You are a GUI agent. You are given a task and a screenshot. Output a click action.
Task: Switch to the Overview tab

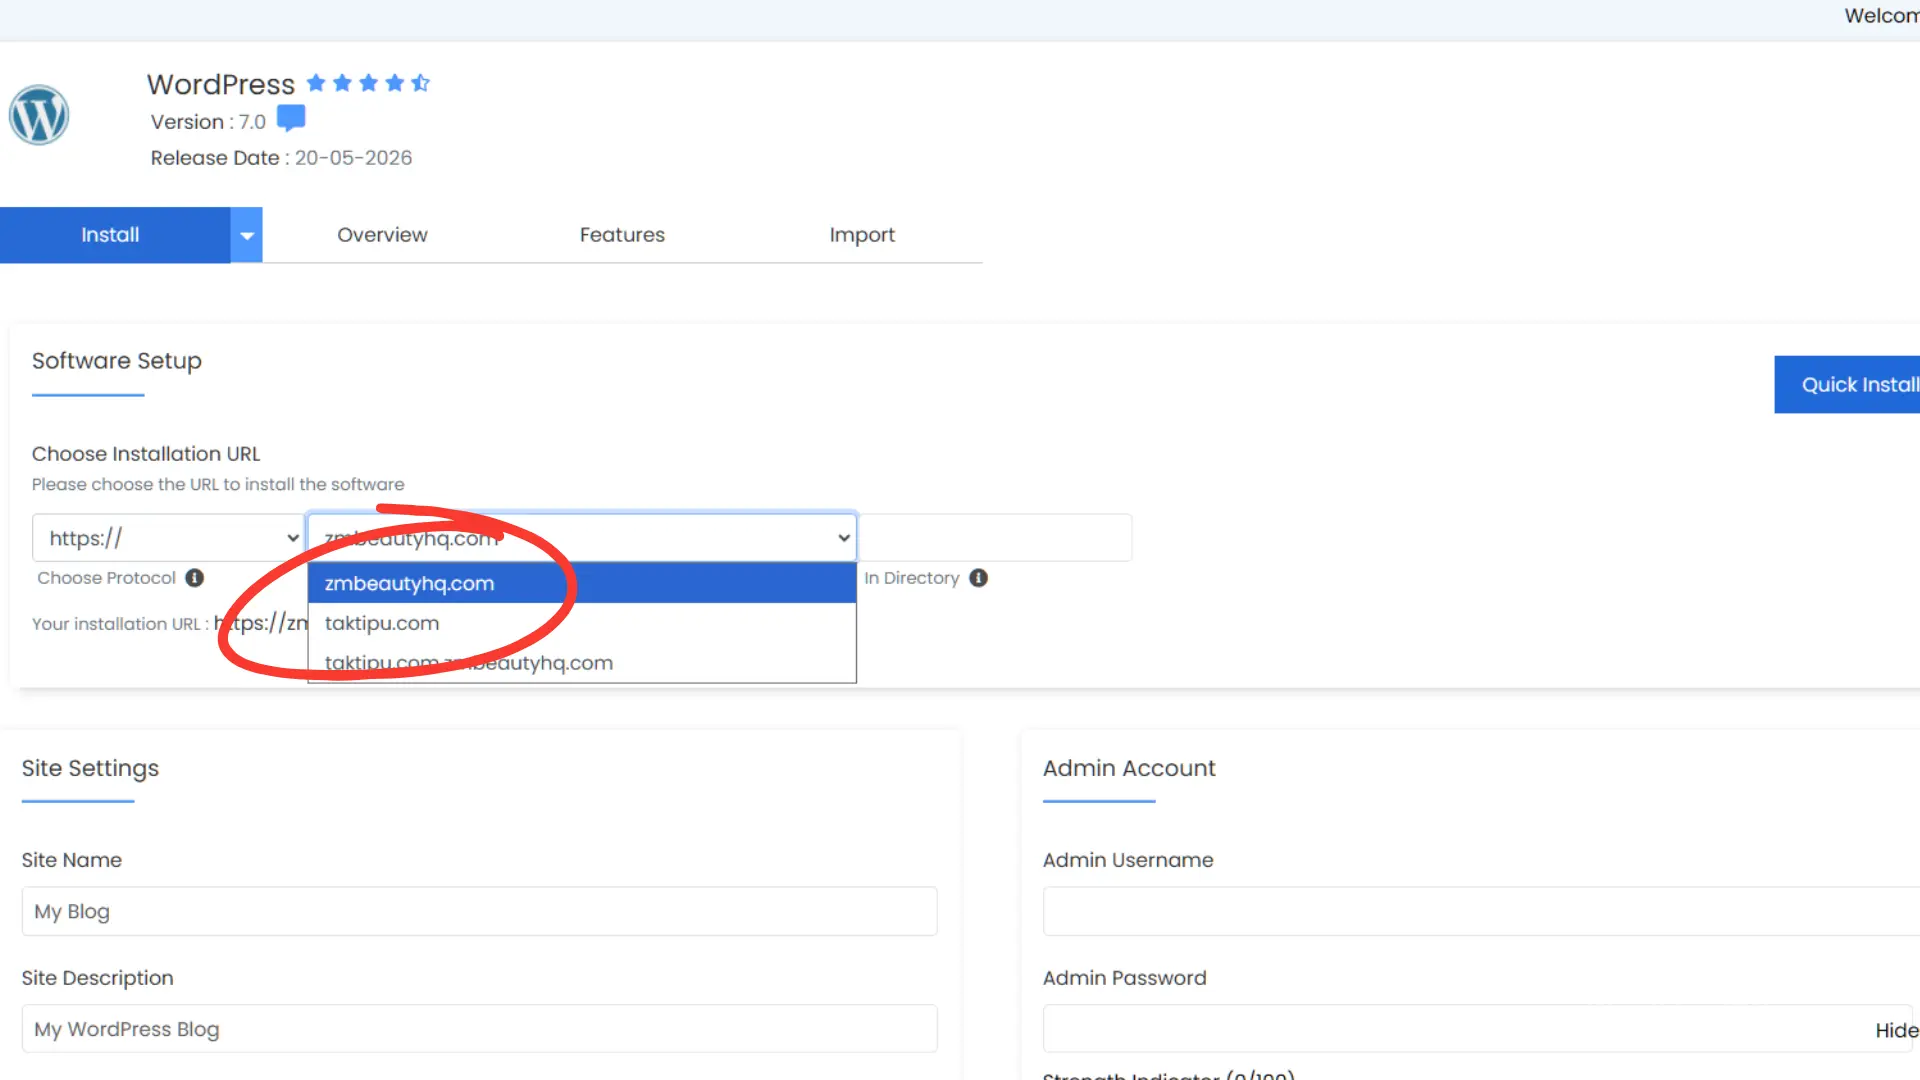click(x=382, y=235)
